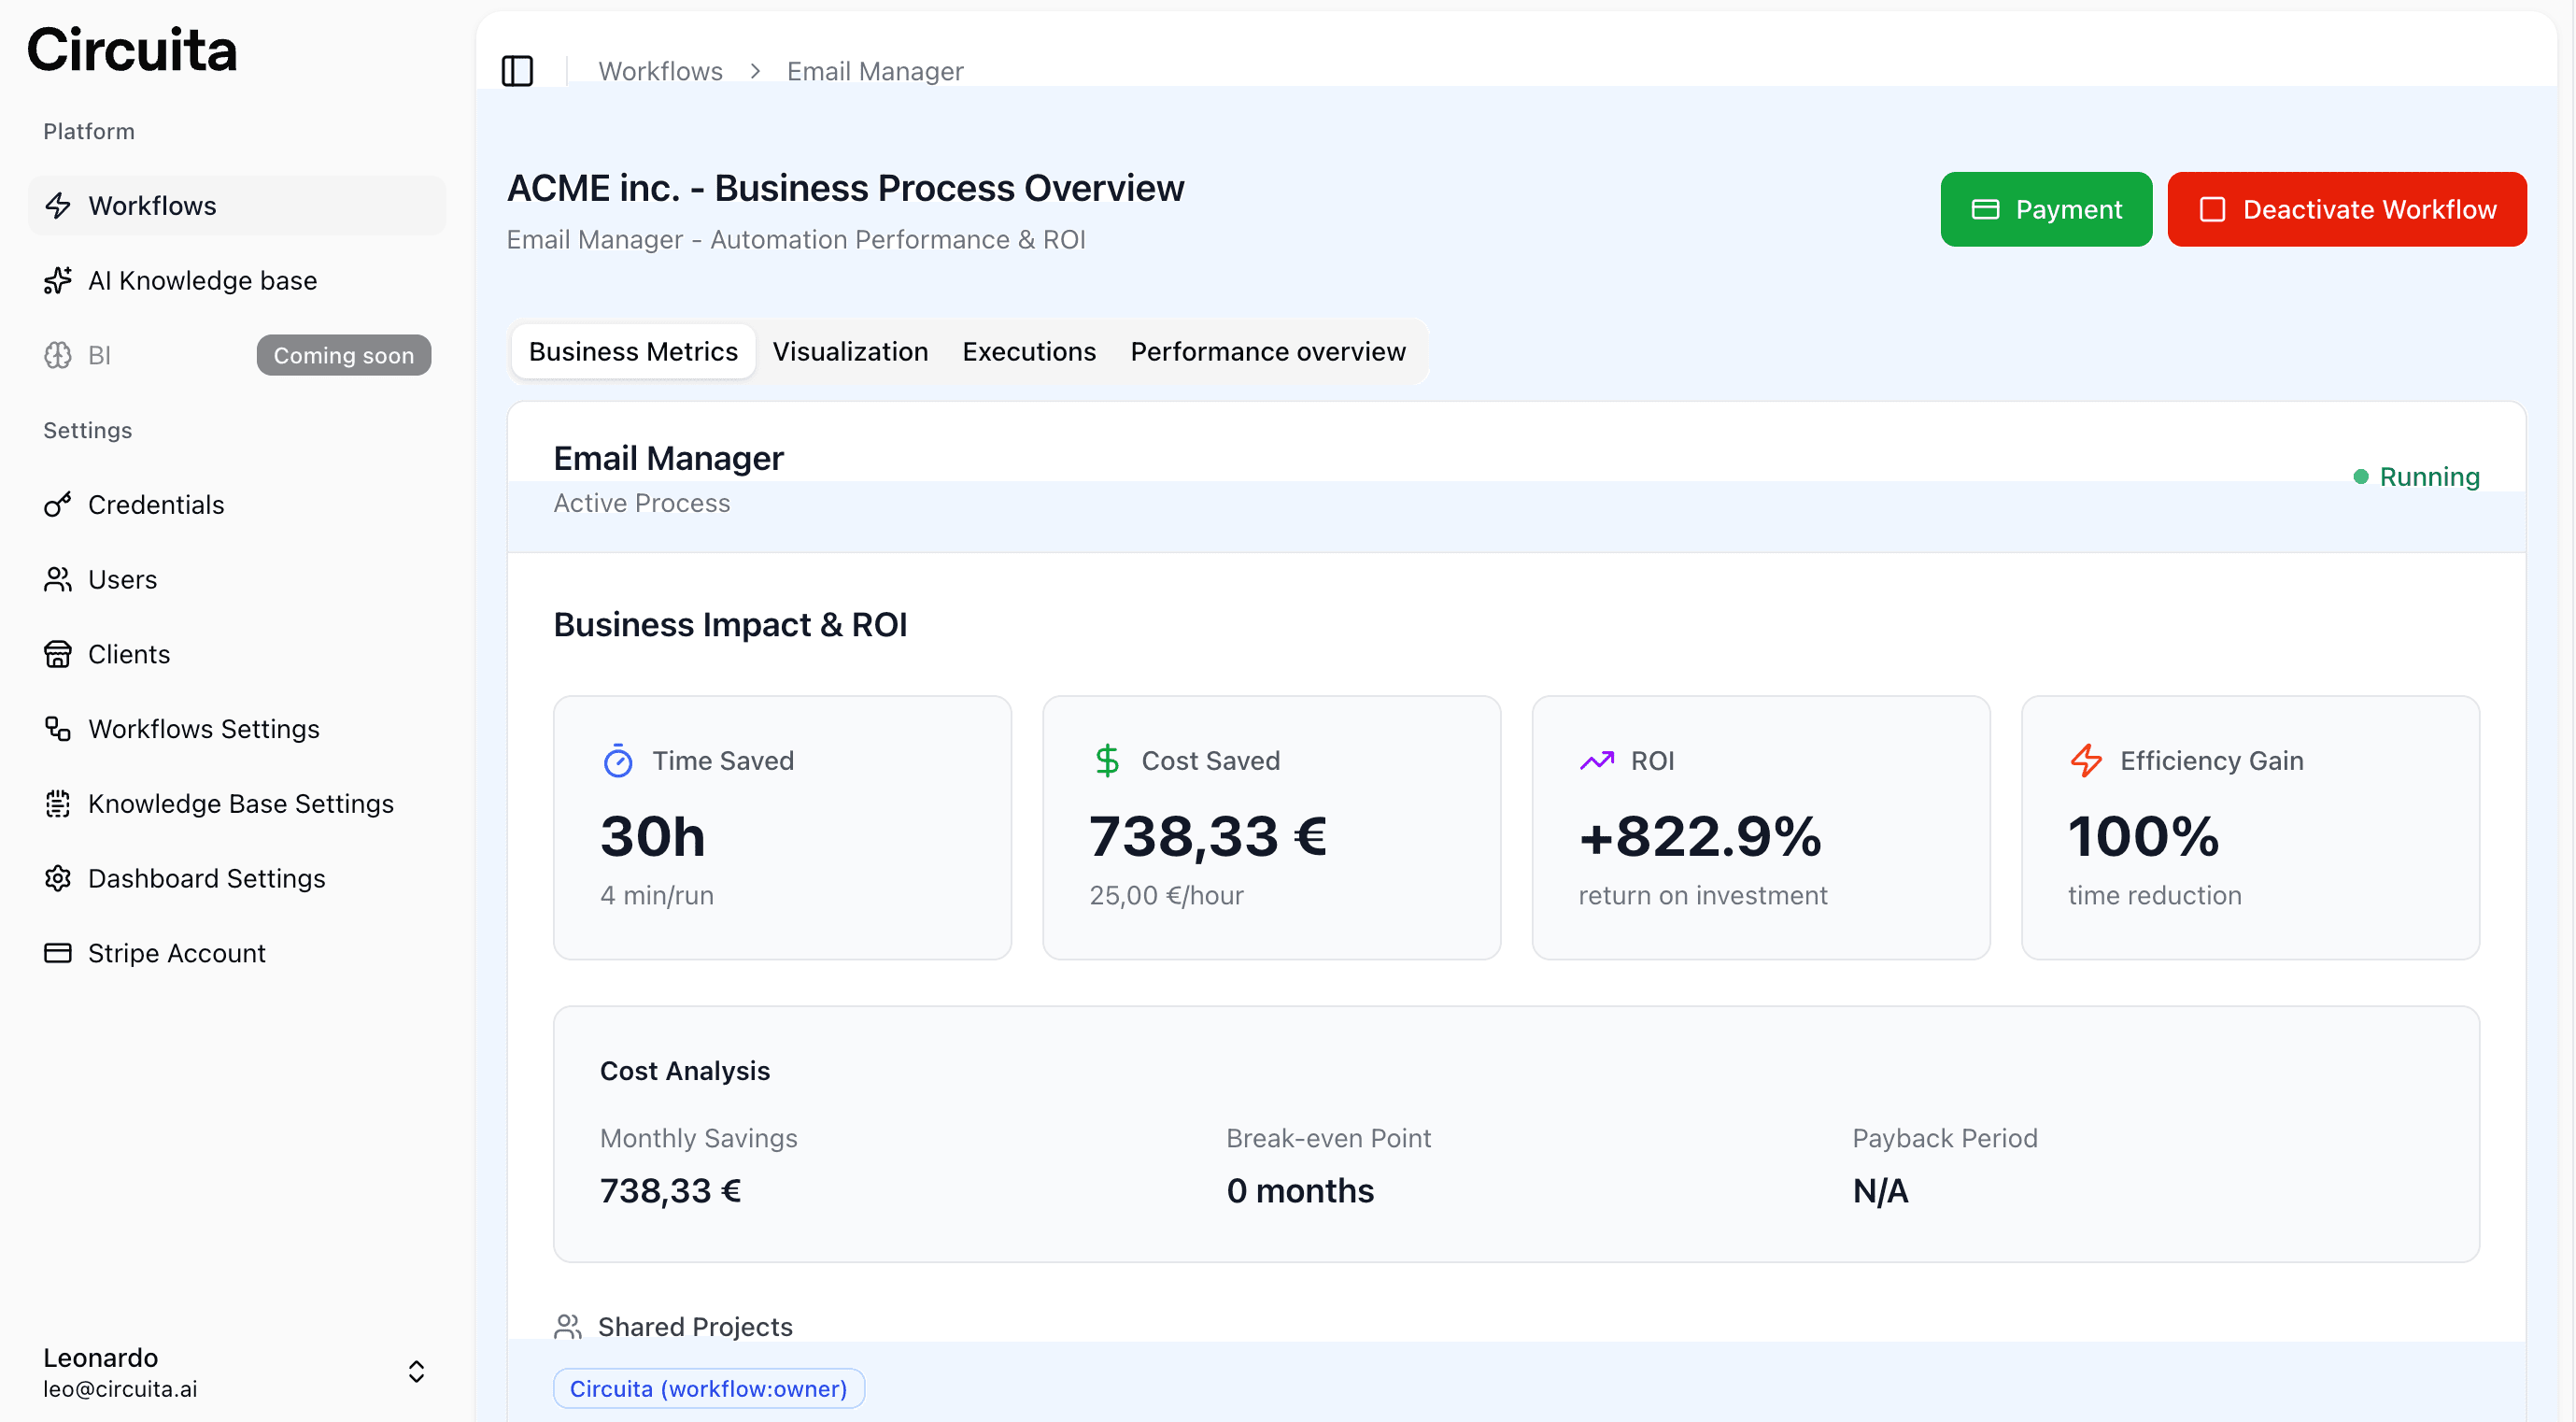Image resolution: width=2576 pixels, height=1422 pixels.
Task: Click the breadcrumb chevron after Workflows
Action: pos(756,71)
